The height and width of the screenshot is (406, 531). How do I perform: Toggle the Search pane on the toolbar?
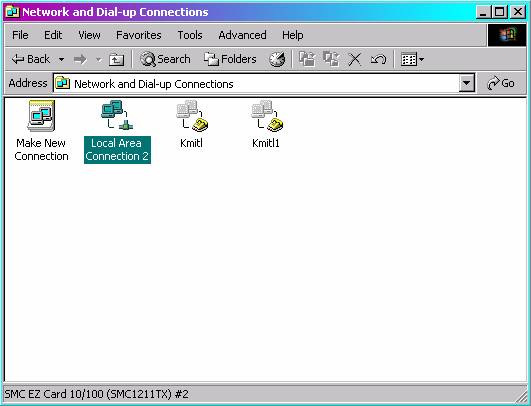pyautogui.click(x=165, y=59)
